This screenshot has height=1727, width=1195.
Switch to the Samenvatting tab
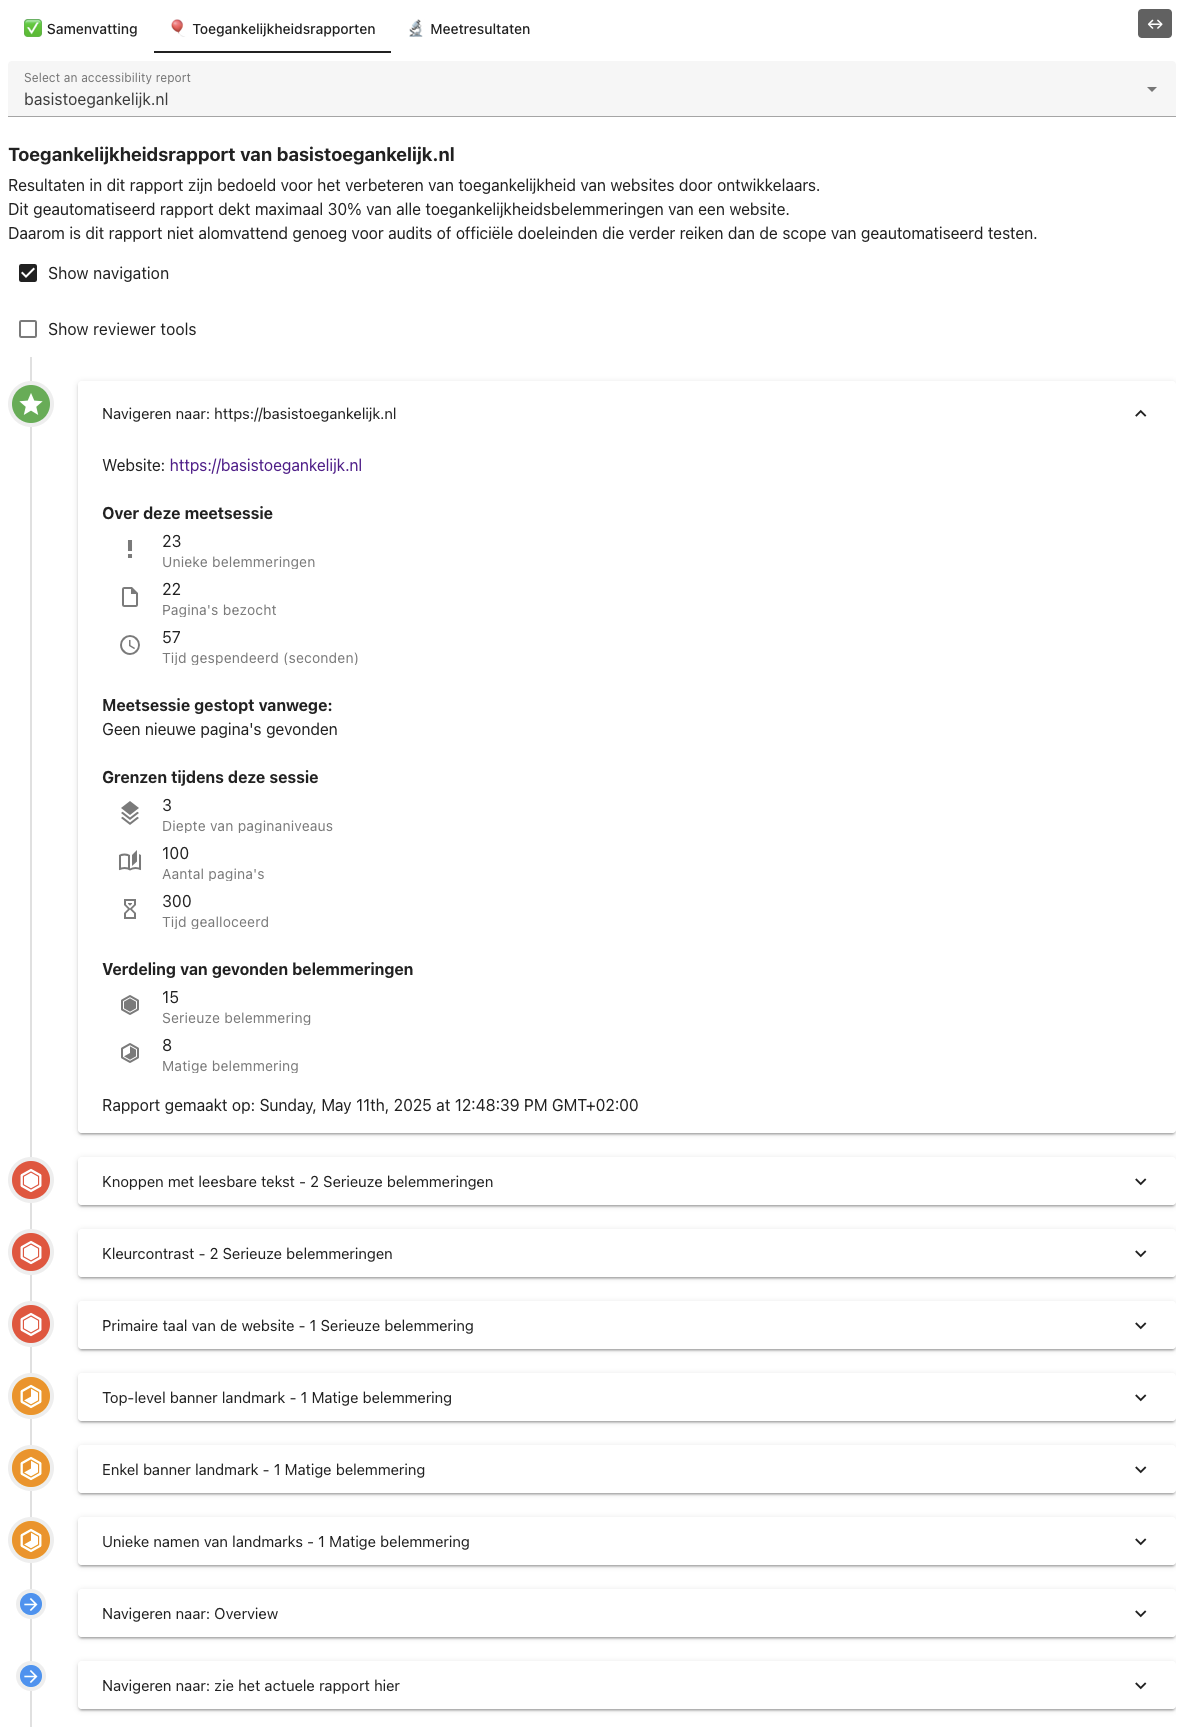click(x=81, y=29)
